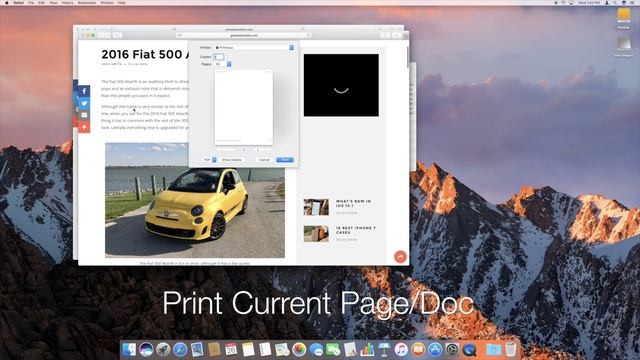Open the Help menu
This screenshot has width=640, height=360.
coord(122,2)
